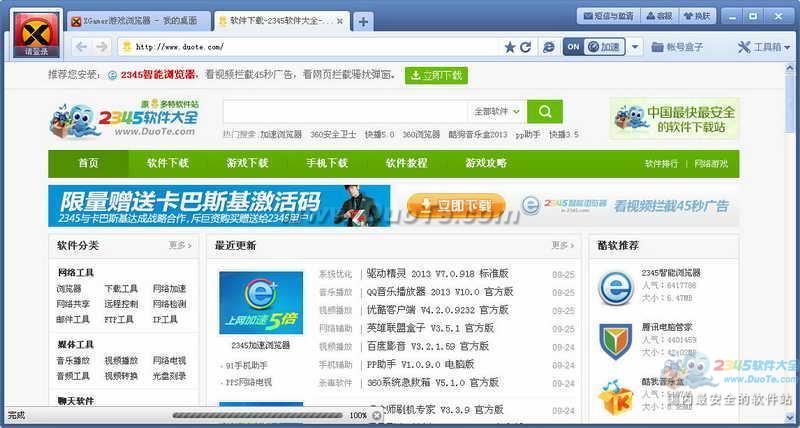This screenshot has height=428, width=800.
Task: Open dropdown arrow next to 加速
Action: (634, 47)
